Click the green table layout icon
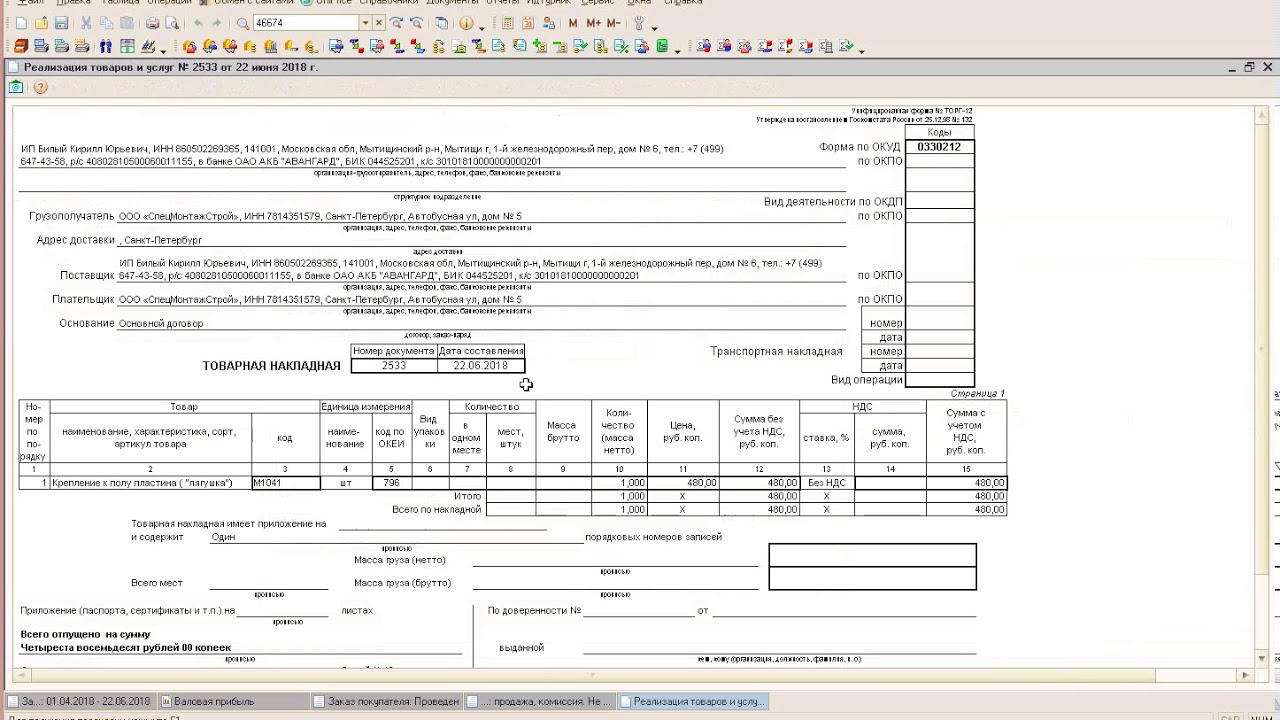This screenshot has width=1280, height=720. pos(127,46)
